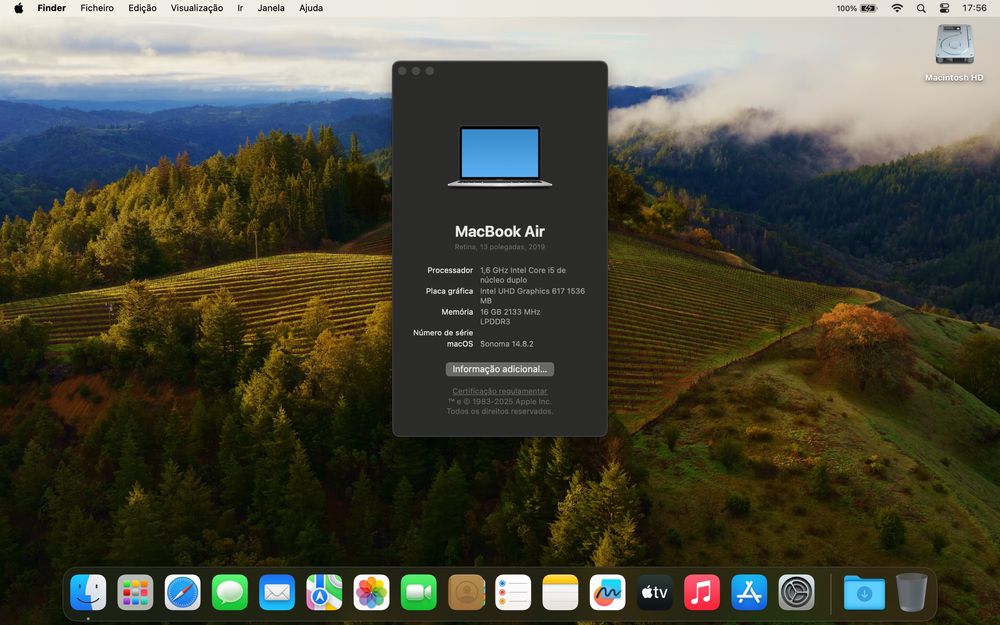The image size is (1000, 625).
Task: Open Messages app in the Dock
Action: (230, 592)
